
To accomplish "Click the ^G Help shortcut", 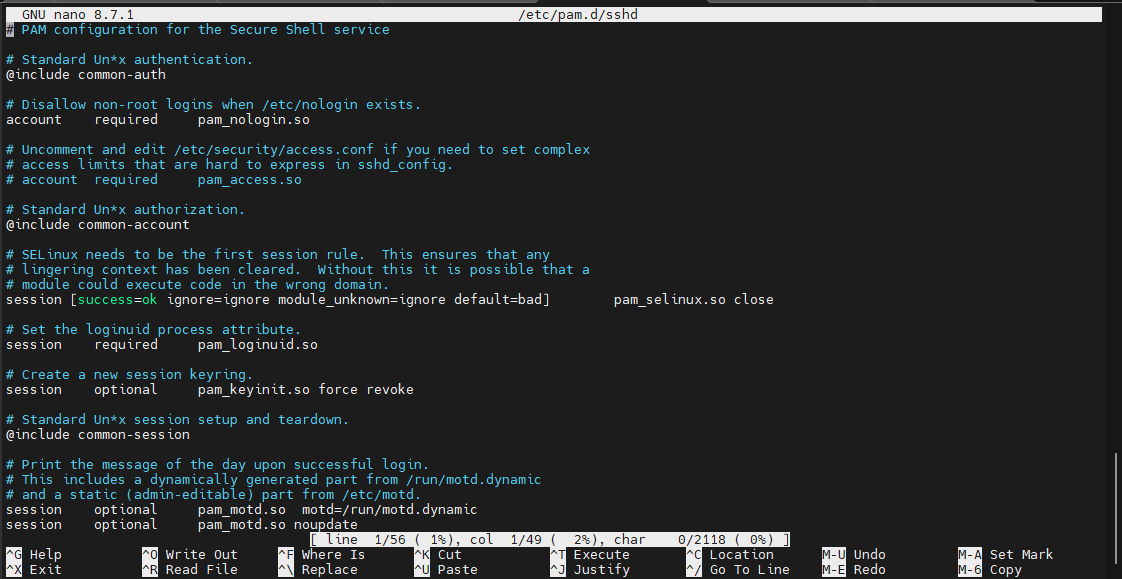I will (34, 555).
